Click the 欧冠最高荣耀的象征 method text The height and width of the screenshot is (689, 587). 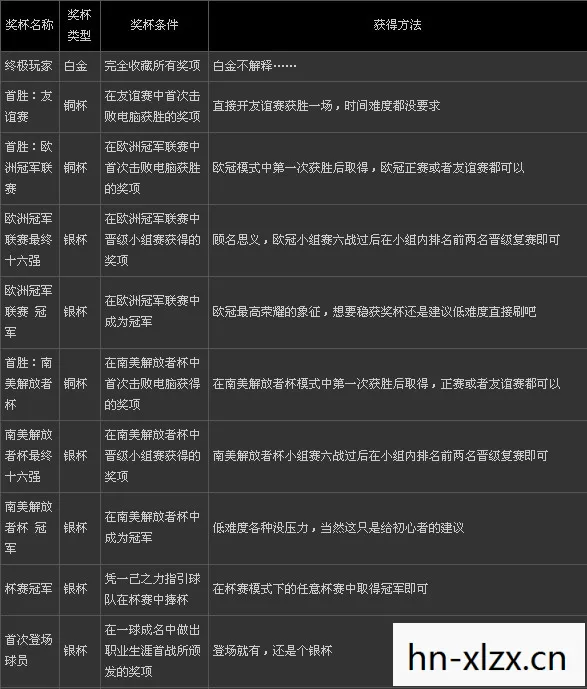tap(374, 312)
